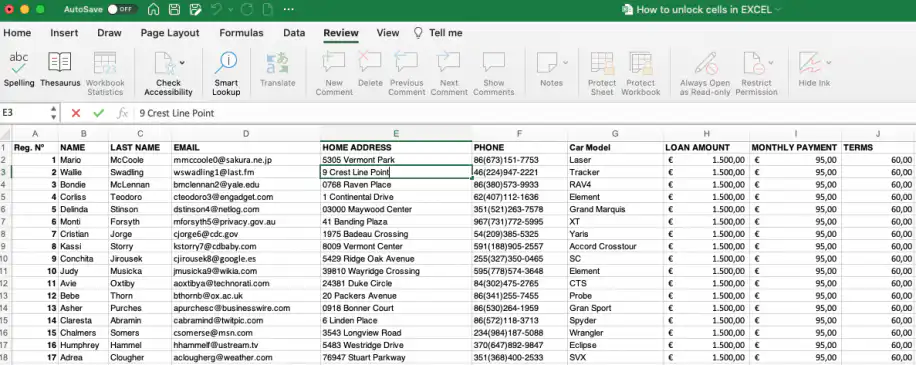Click the Redo icon in title bar
916x365 pixels.
pos(247,9)
